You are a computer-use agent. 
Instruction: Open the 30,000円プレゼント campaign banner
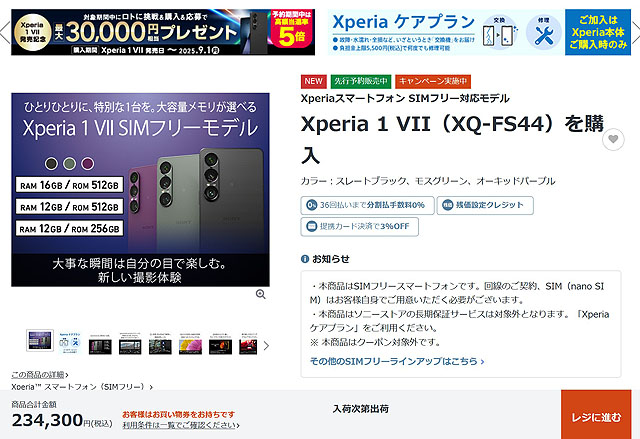163,32
